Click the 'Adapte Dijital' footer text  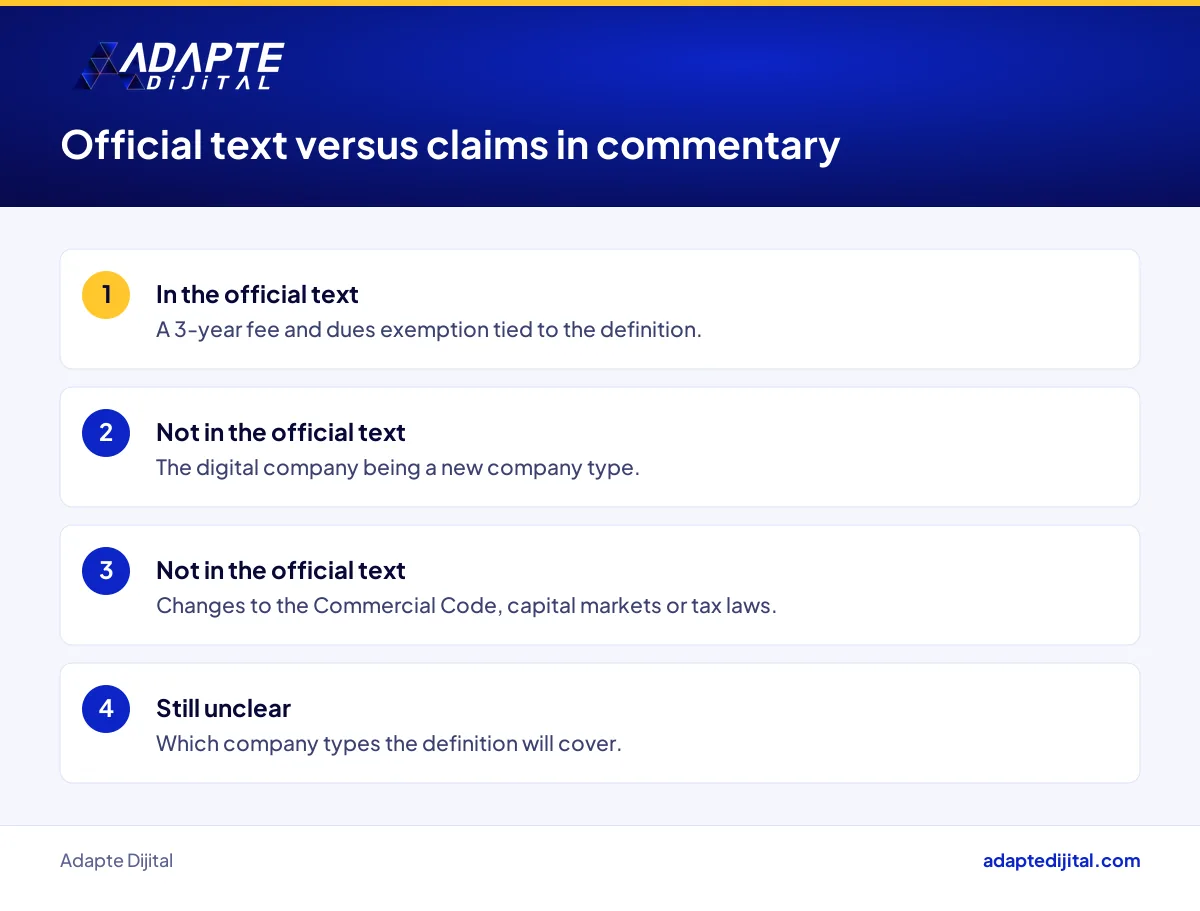pos(116,860)
